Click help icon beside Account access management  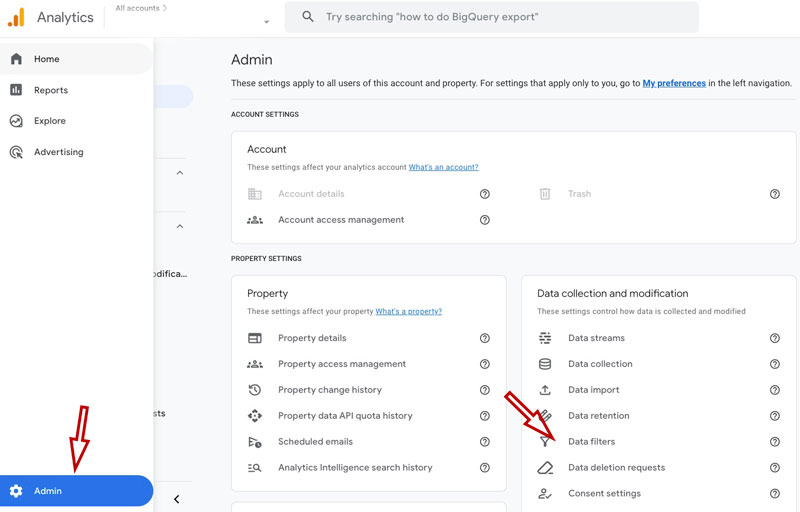[x=485, y=220]
